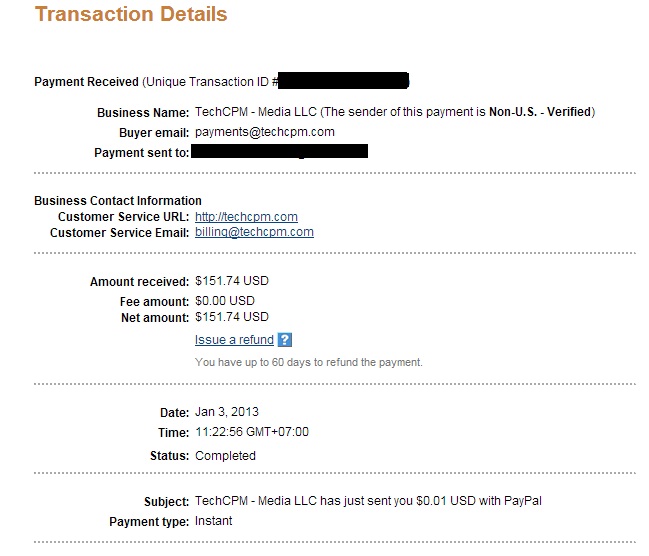Image resolution: width=649 pixels, height=556 pixels.
Task: Click the Transaction Details heading
Action: click(x=131, y=14)
